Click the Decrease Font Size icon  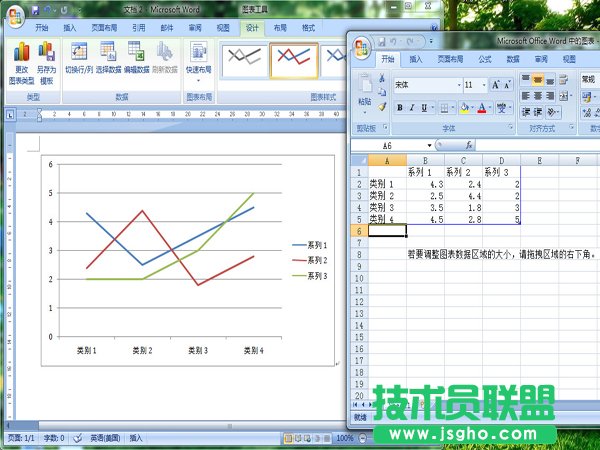click(x=507, y=85)
